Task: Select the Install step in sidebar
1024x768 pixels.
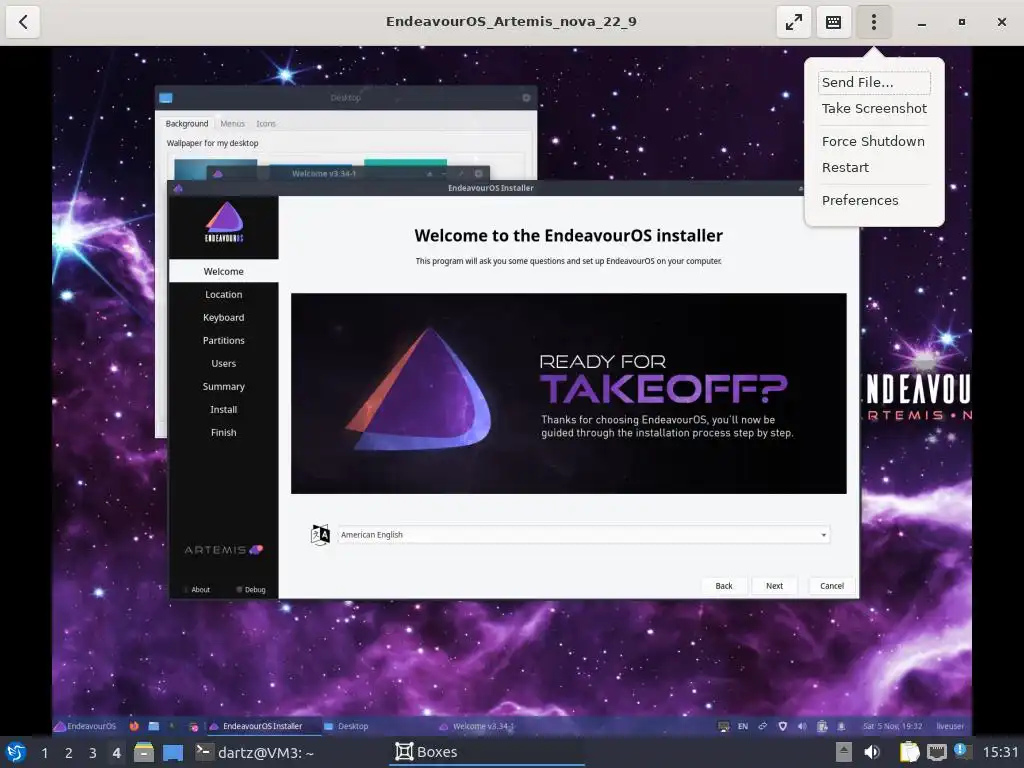Action: pyautogui.click(x=223, y=409)
